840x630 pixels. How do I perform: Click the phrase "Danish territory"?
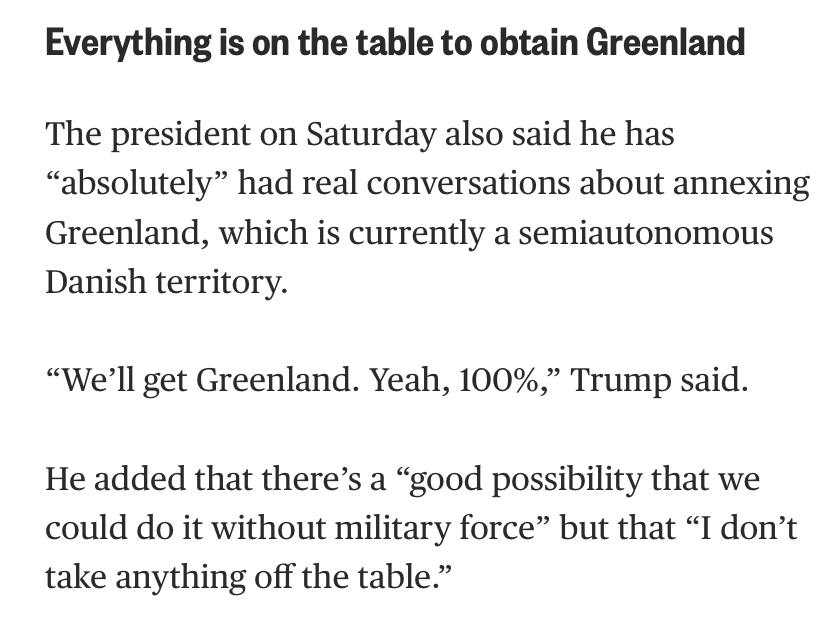(x=166, y=282)
